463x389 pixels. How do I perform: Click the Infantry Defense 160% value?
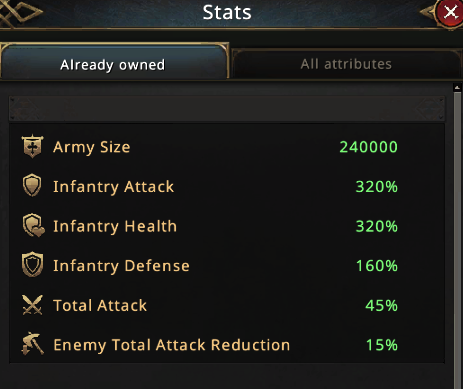(377, 266)
